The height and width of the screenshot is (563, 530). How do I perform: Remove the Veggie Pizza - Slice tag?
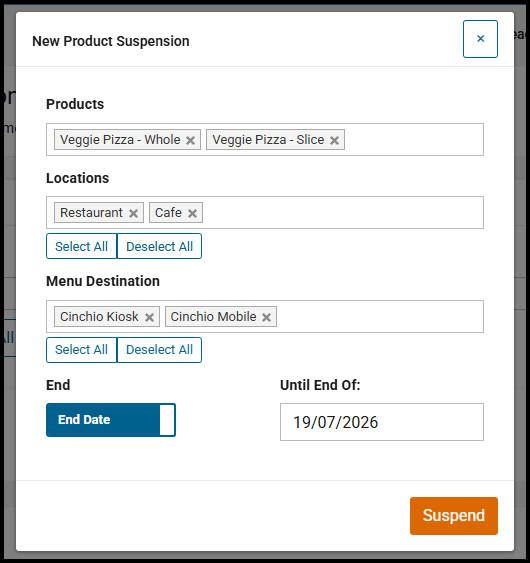(334, 140)
